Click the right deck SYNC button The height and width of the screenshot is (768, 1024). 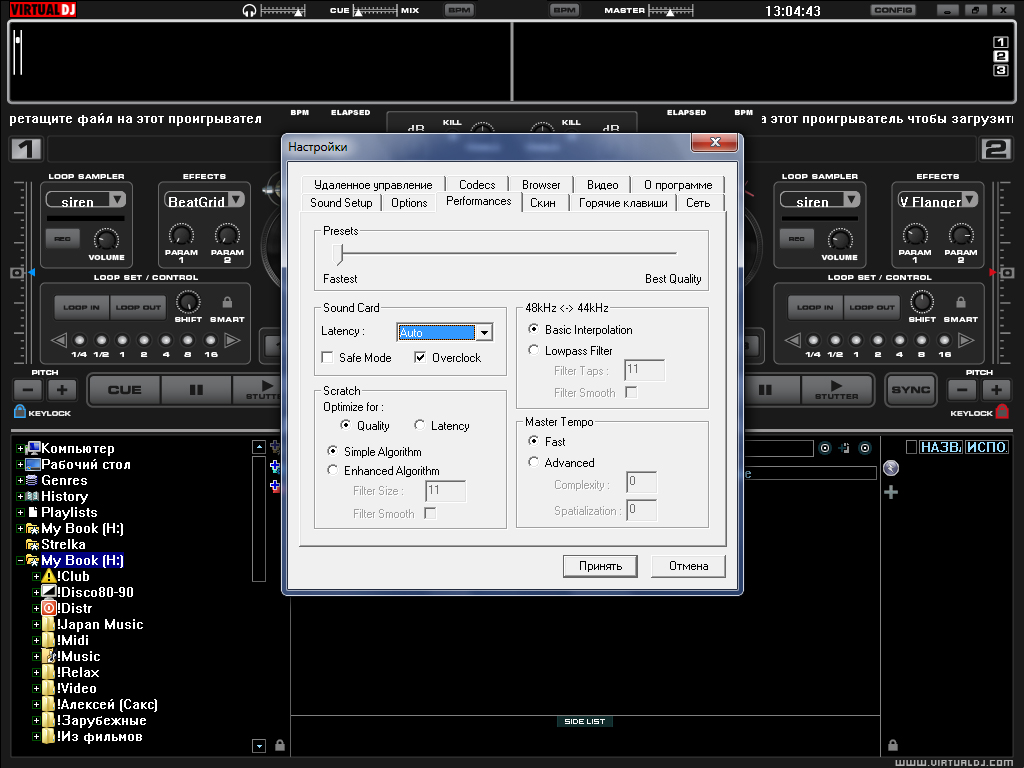[x=910, y=390]
